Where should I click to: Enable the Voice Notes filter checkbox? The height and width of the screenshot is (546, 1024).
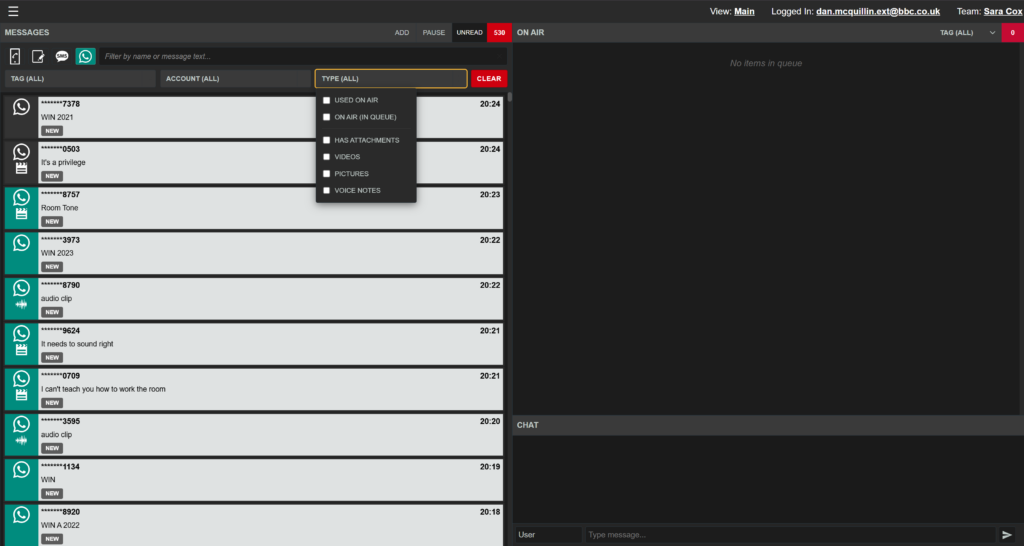326,190
